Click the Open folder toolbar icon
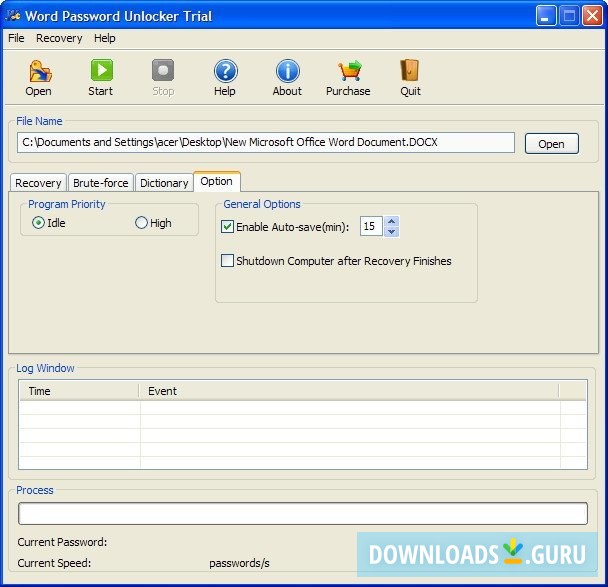 click(x=40, y=71)
